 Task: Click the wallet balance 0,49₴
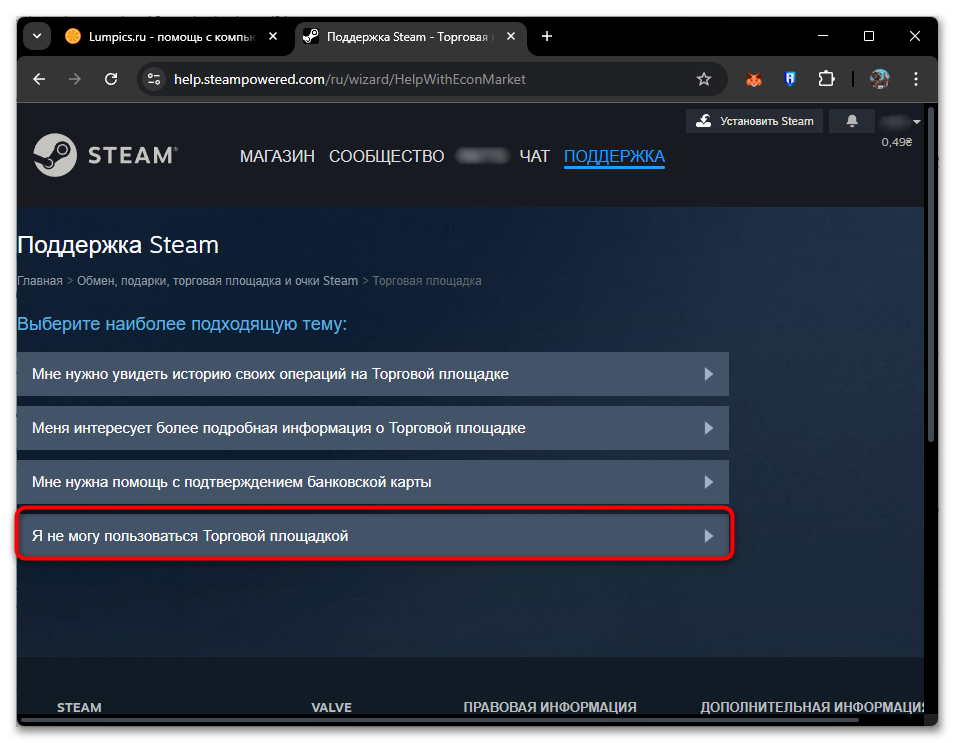(897, 143)
